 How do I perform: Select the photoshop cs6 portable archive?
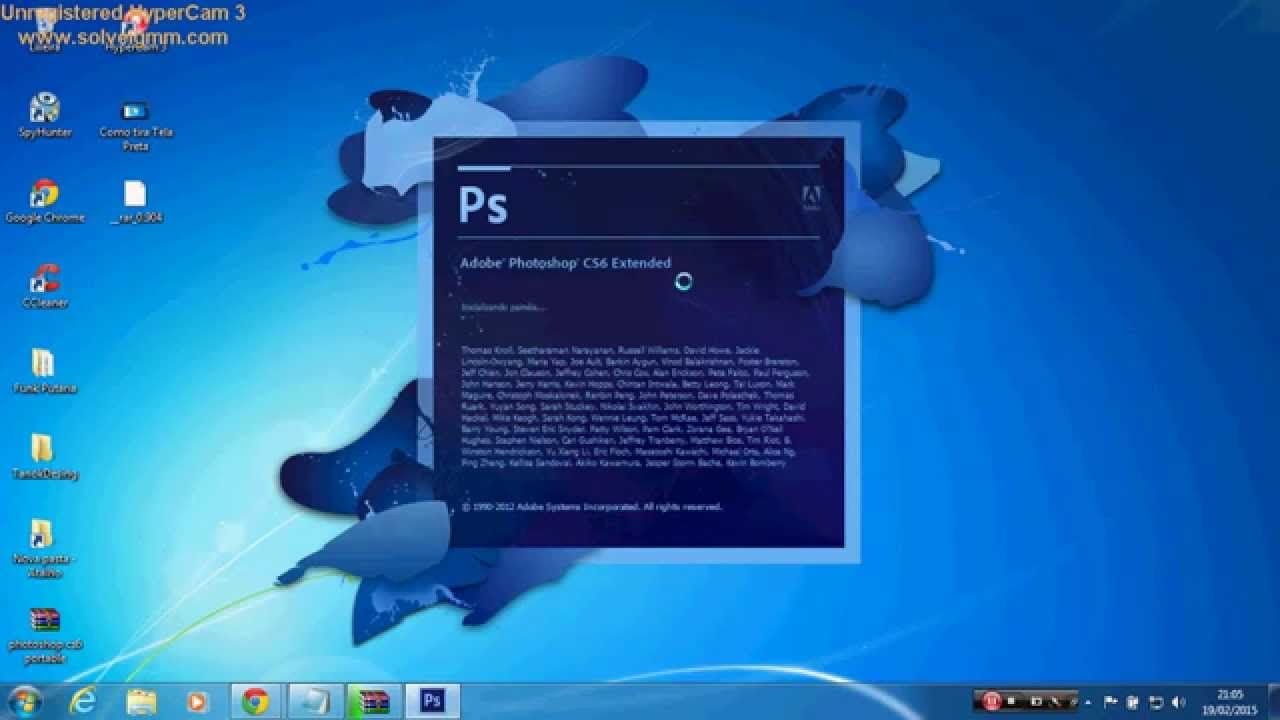(x=45, y=635)
